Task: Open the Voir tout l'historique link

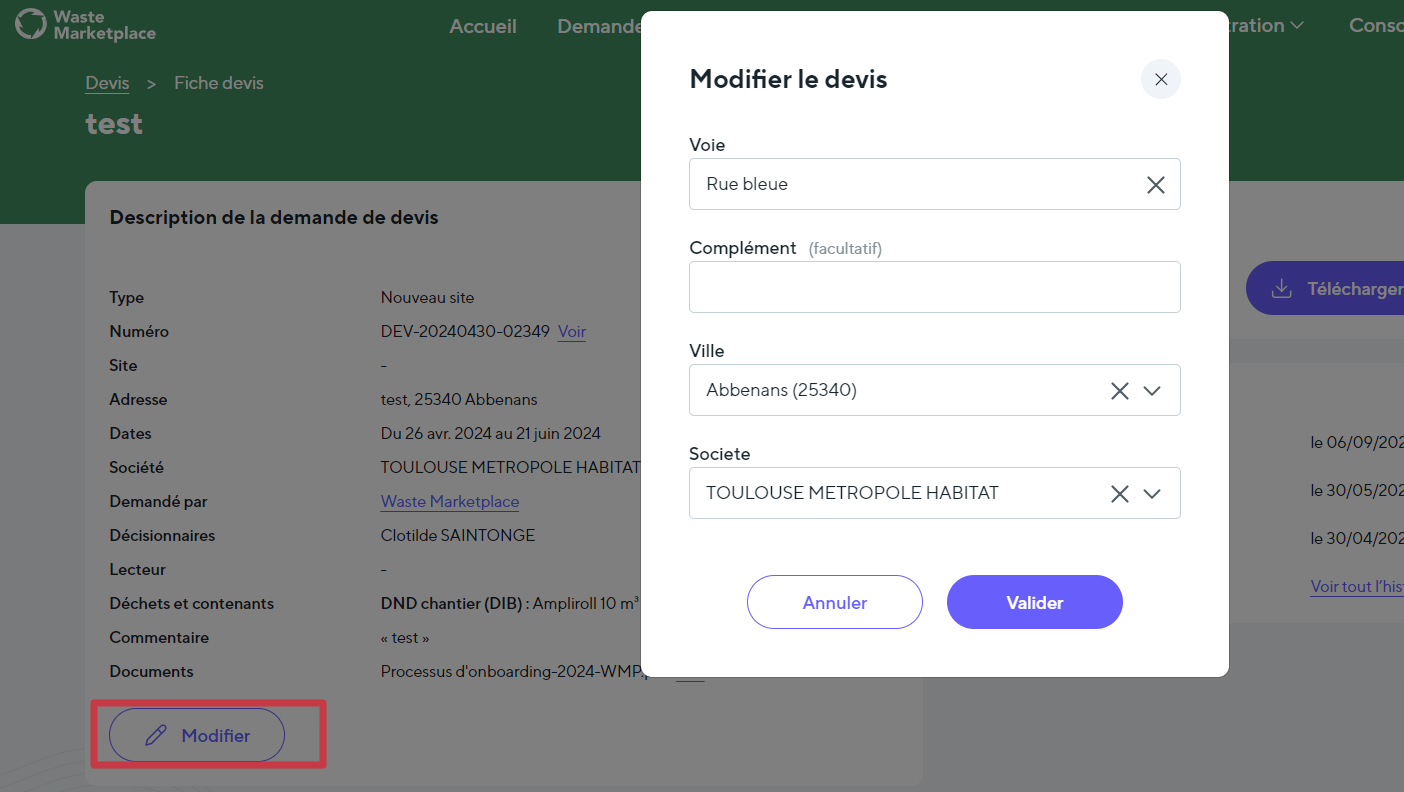Action: point(1356,586)
